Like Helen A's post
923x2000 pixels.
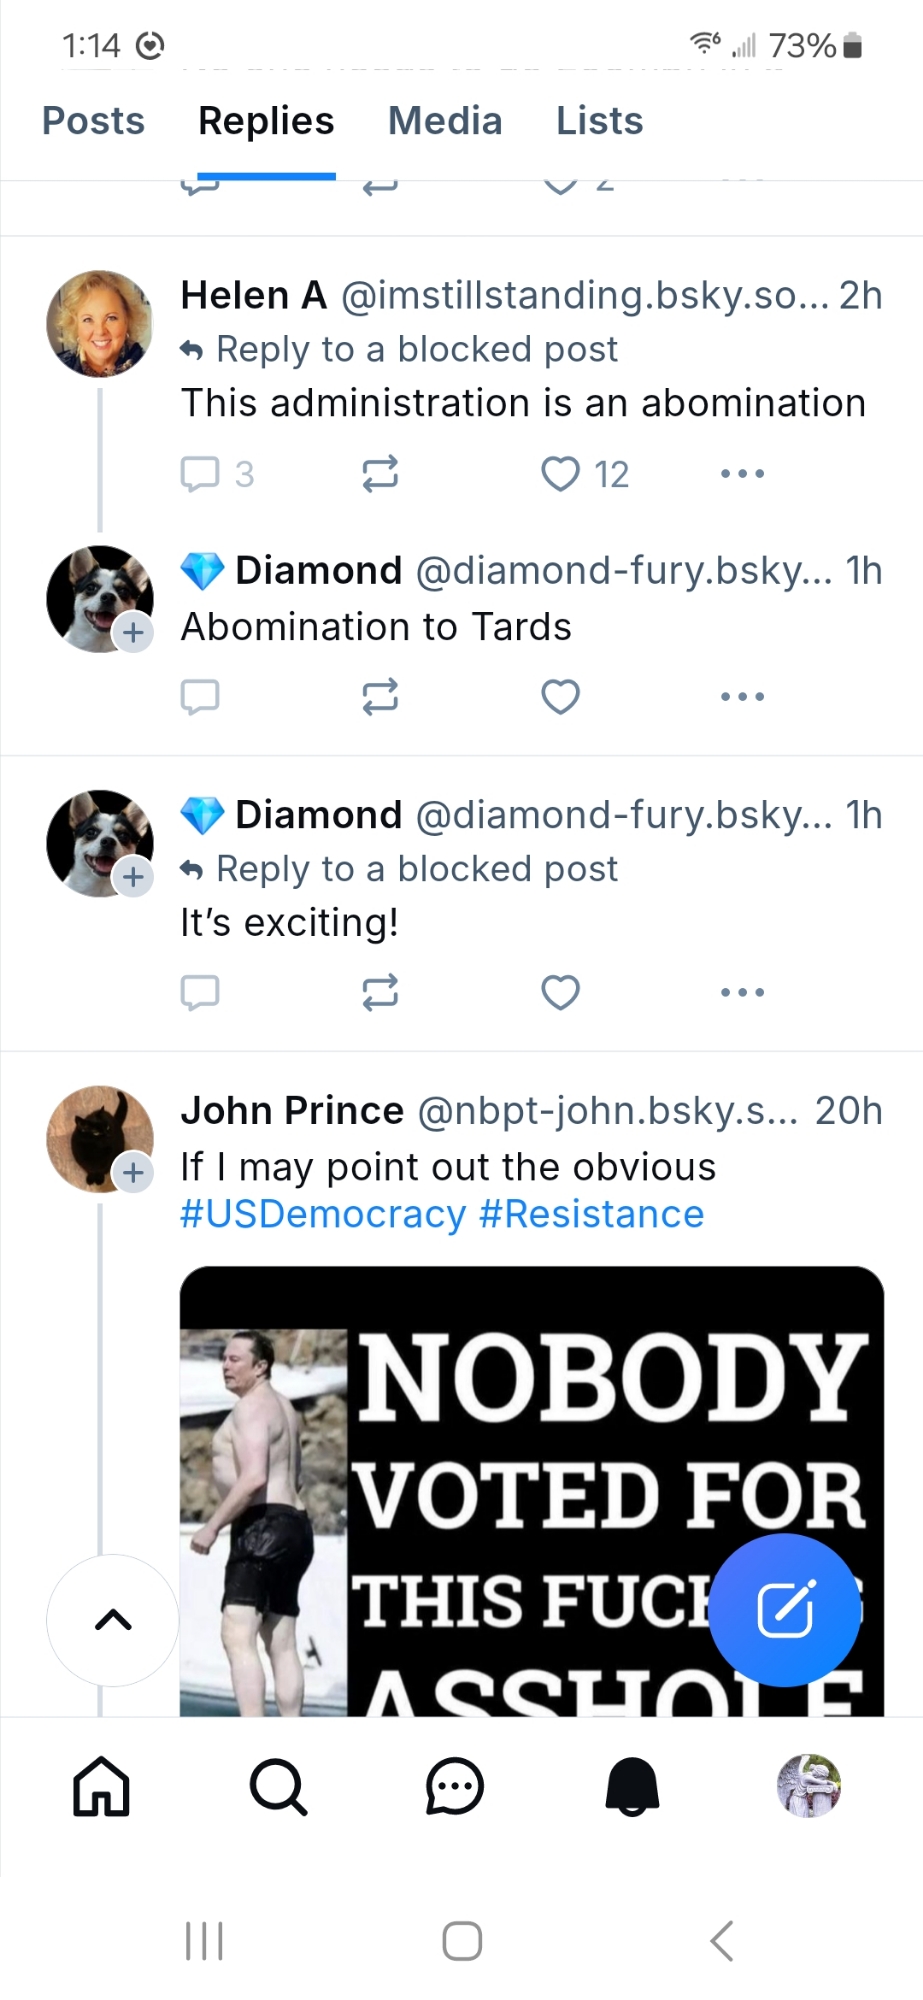[x=560, y=473]
